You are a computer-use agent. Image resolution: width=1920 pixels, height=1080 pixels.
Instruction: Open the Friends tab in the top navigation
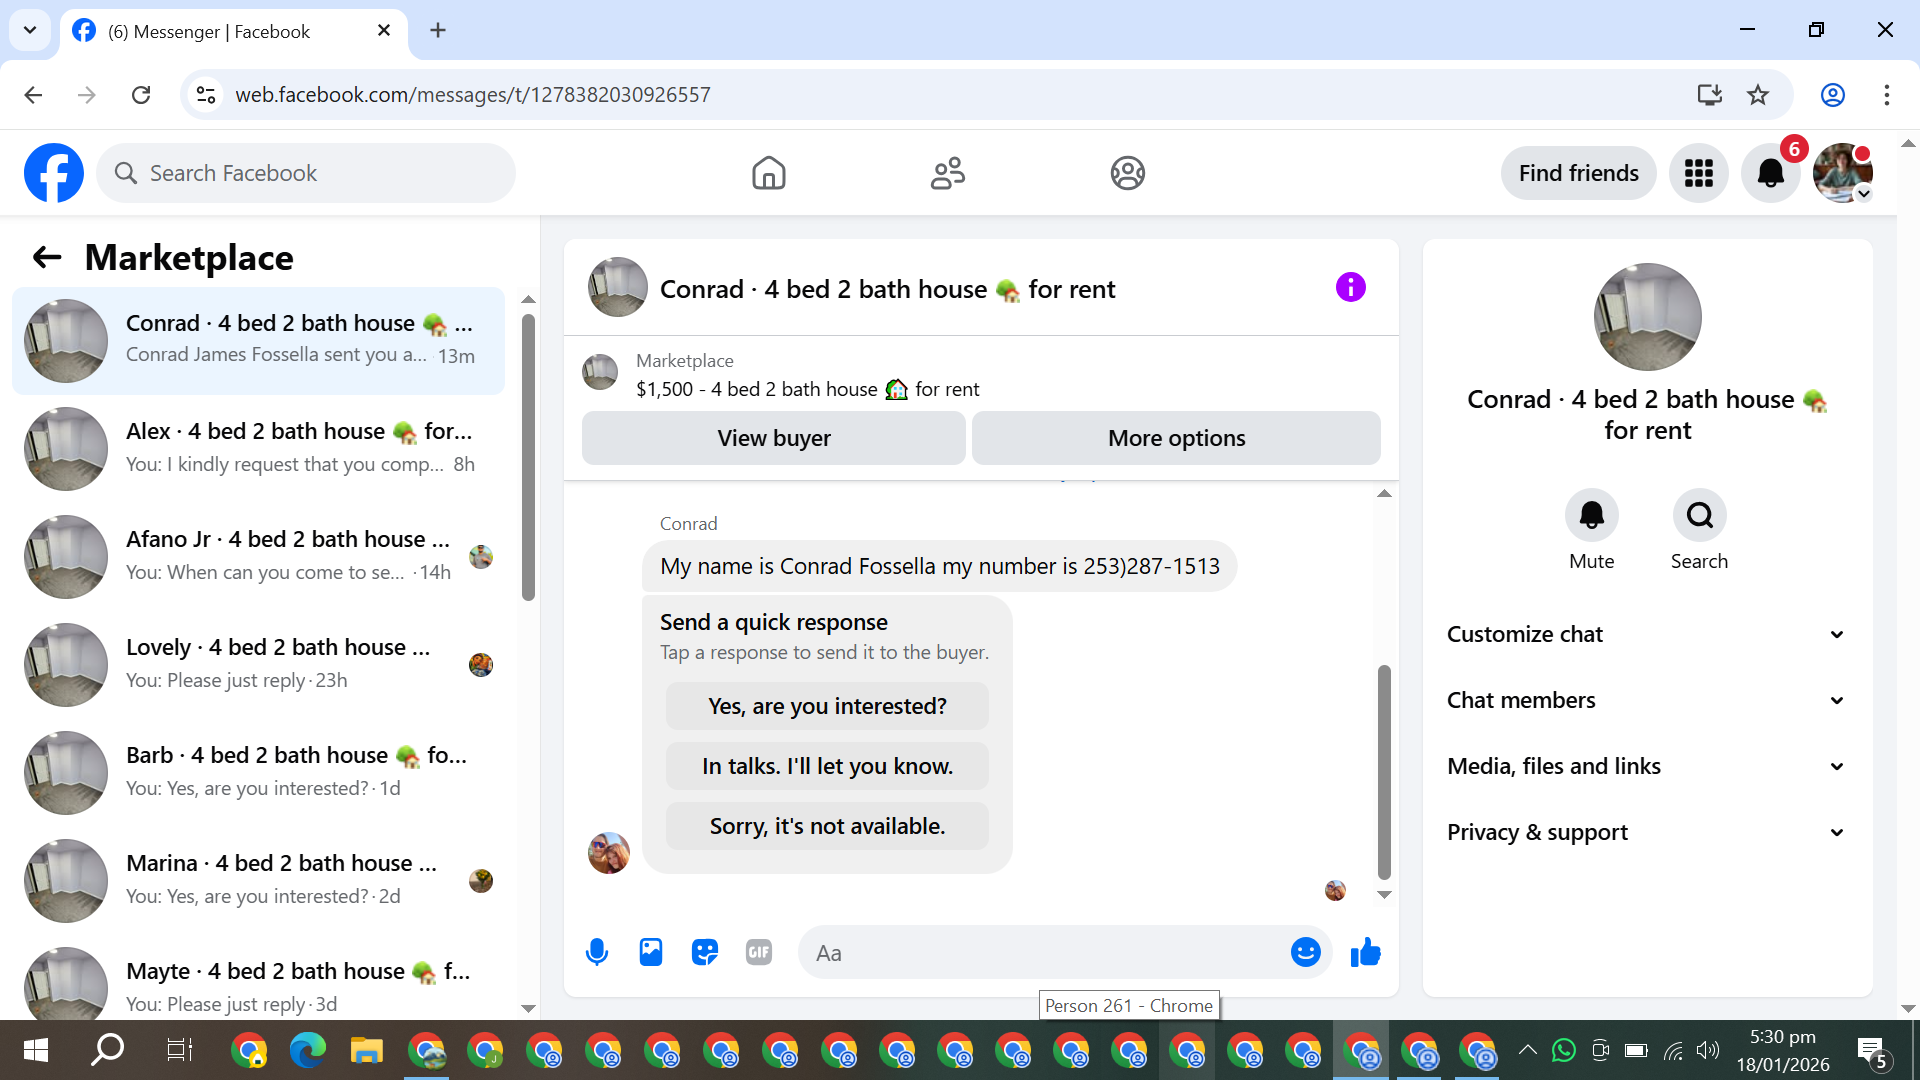[x=947, y=173]
